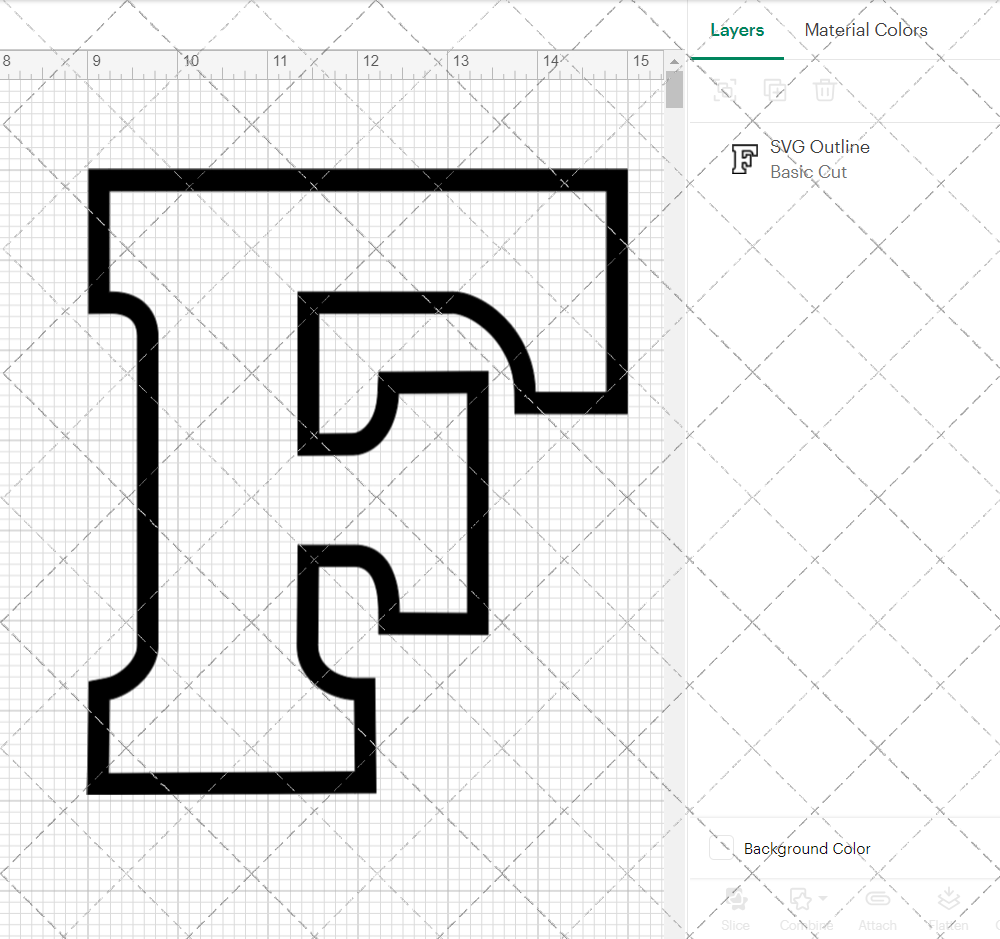Click the Basic Cut operation label
The image size is (1000, 939).
[808, 172]
